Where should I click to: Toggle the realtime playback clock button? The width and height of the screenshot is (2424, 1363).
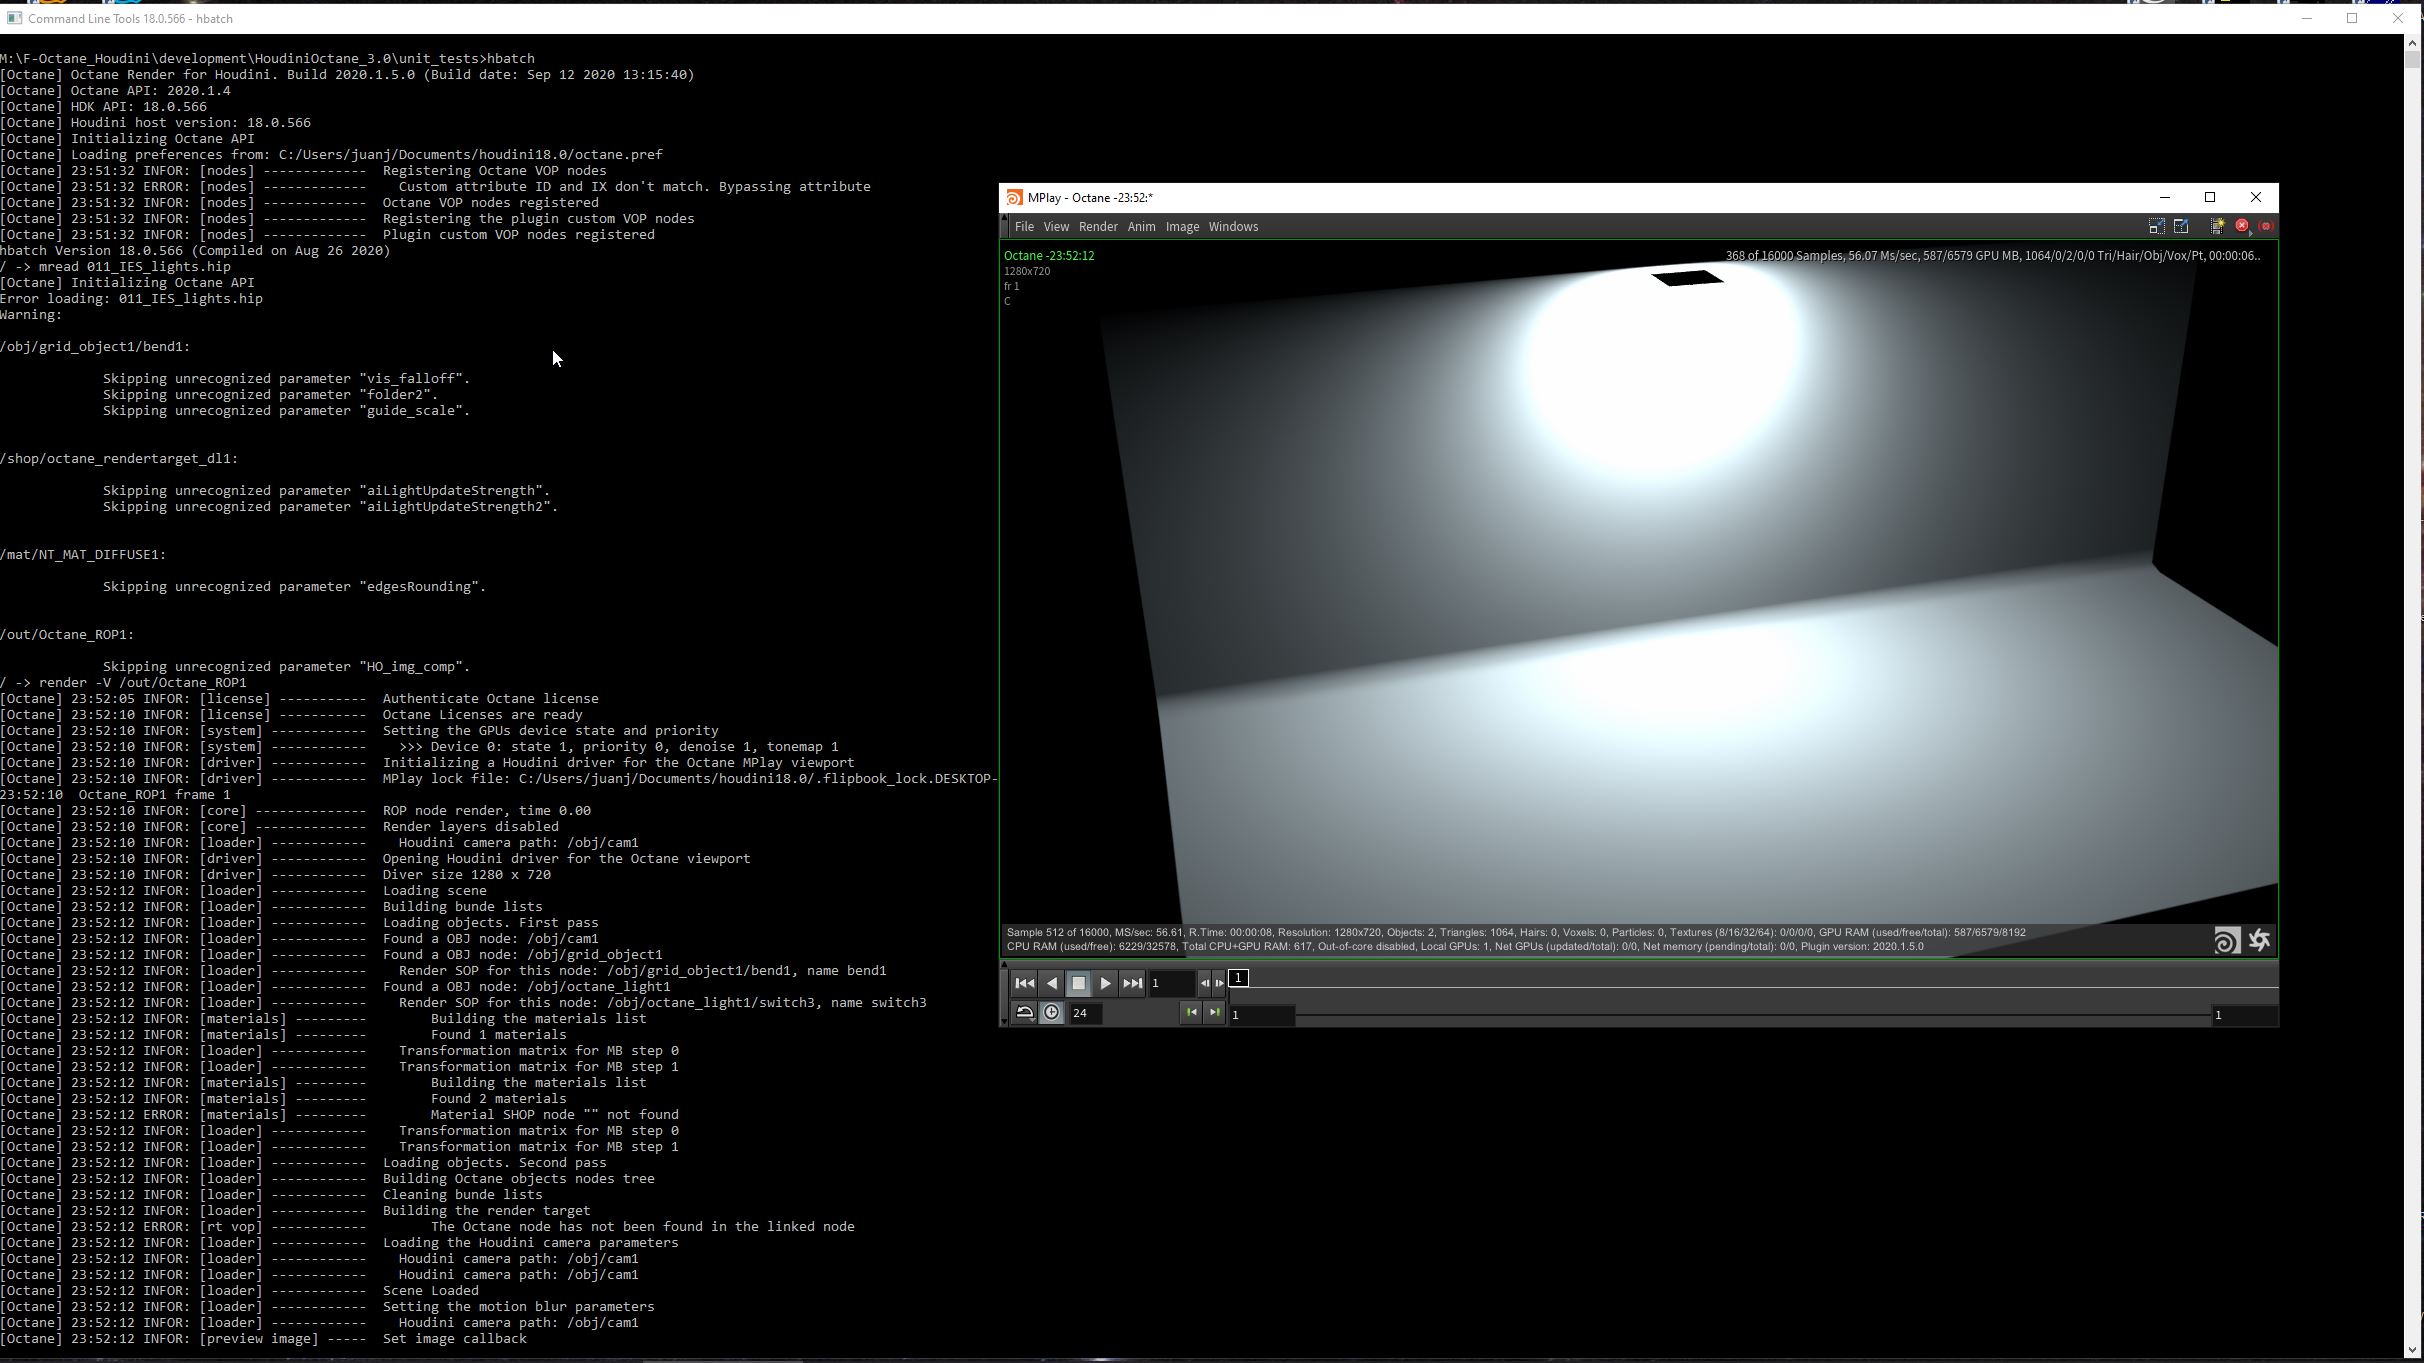click(x=1051, y=1014)
